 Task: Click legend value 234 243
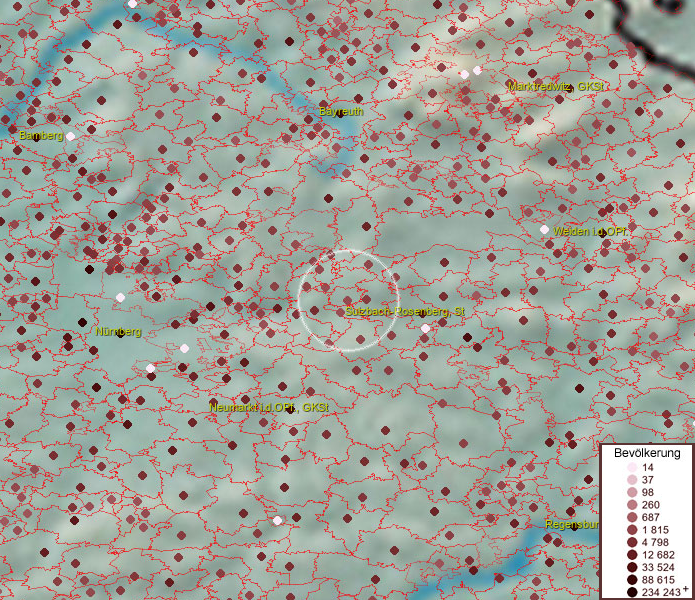[x=661, y=592]
